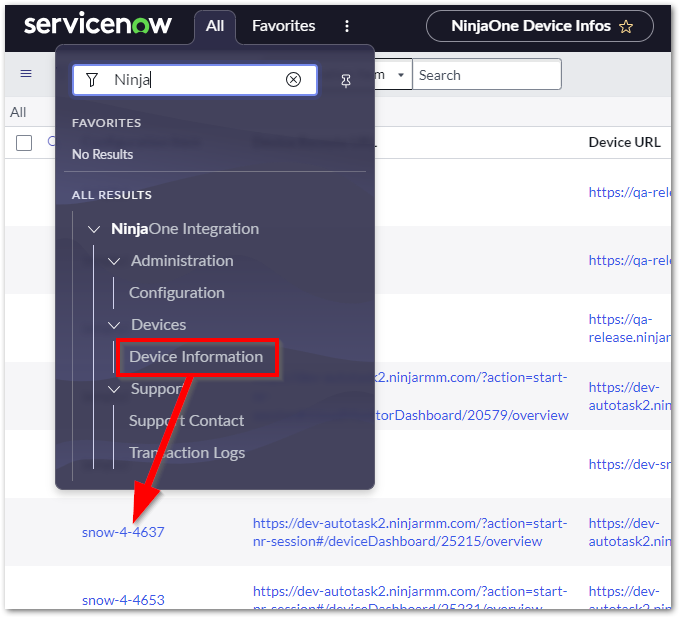This screenshot has height=618, width=680.
Task: Open the Device Information module
Action: [196, 357]
